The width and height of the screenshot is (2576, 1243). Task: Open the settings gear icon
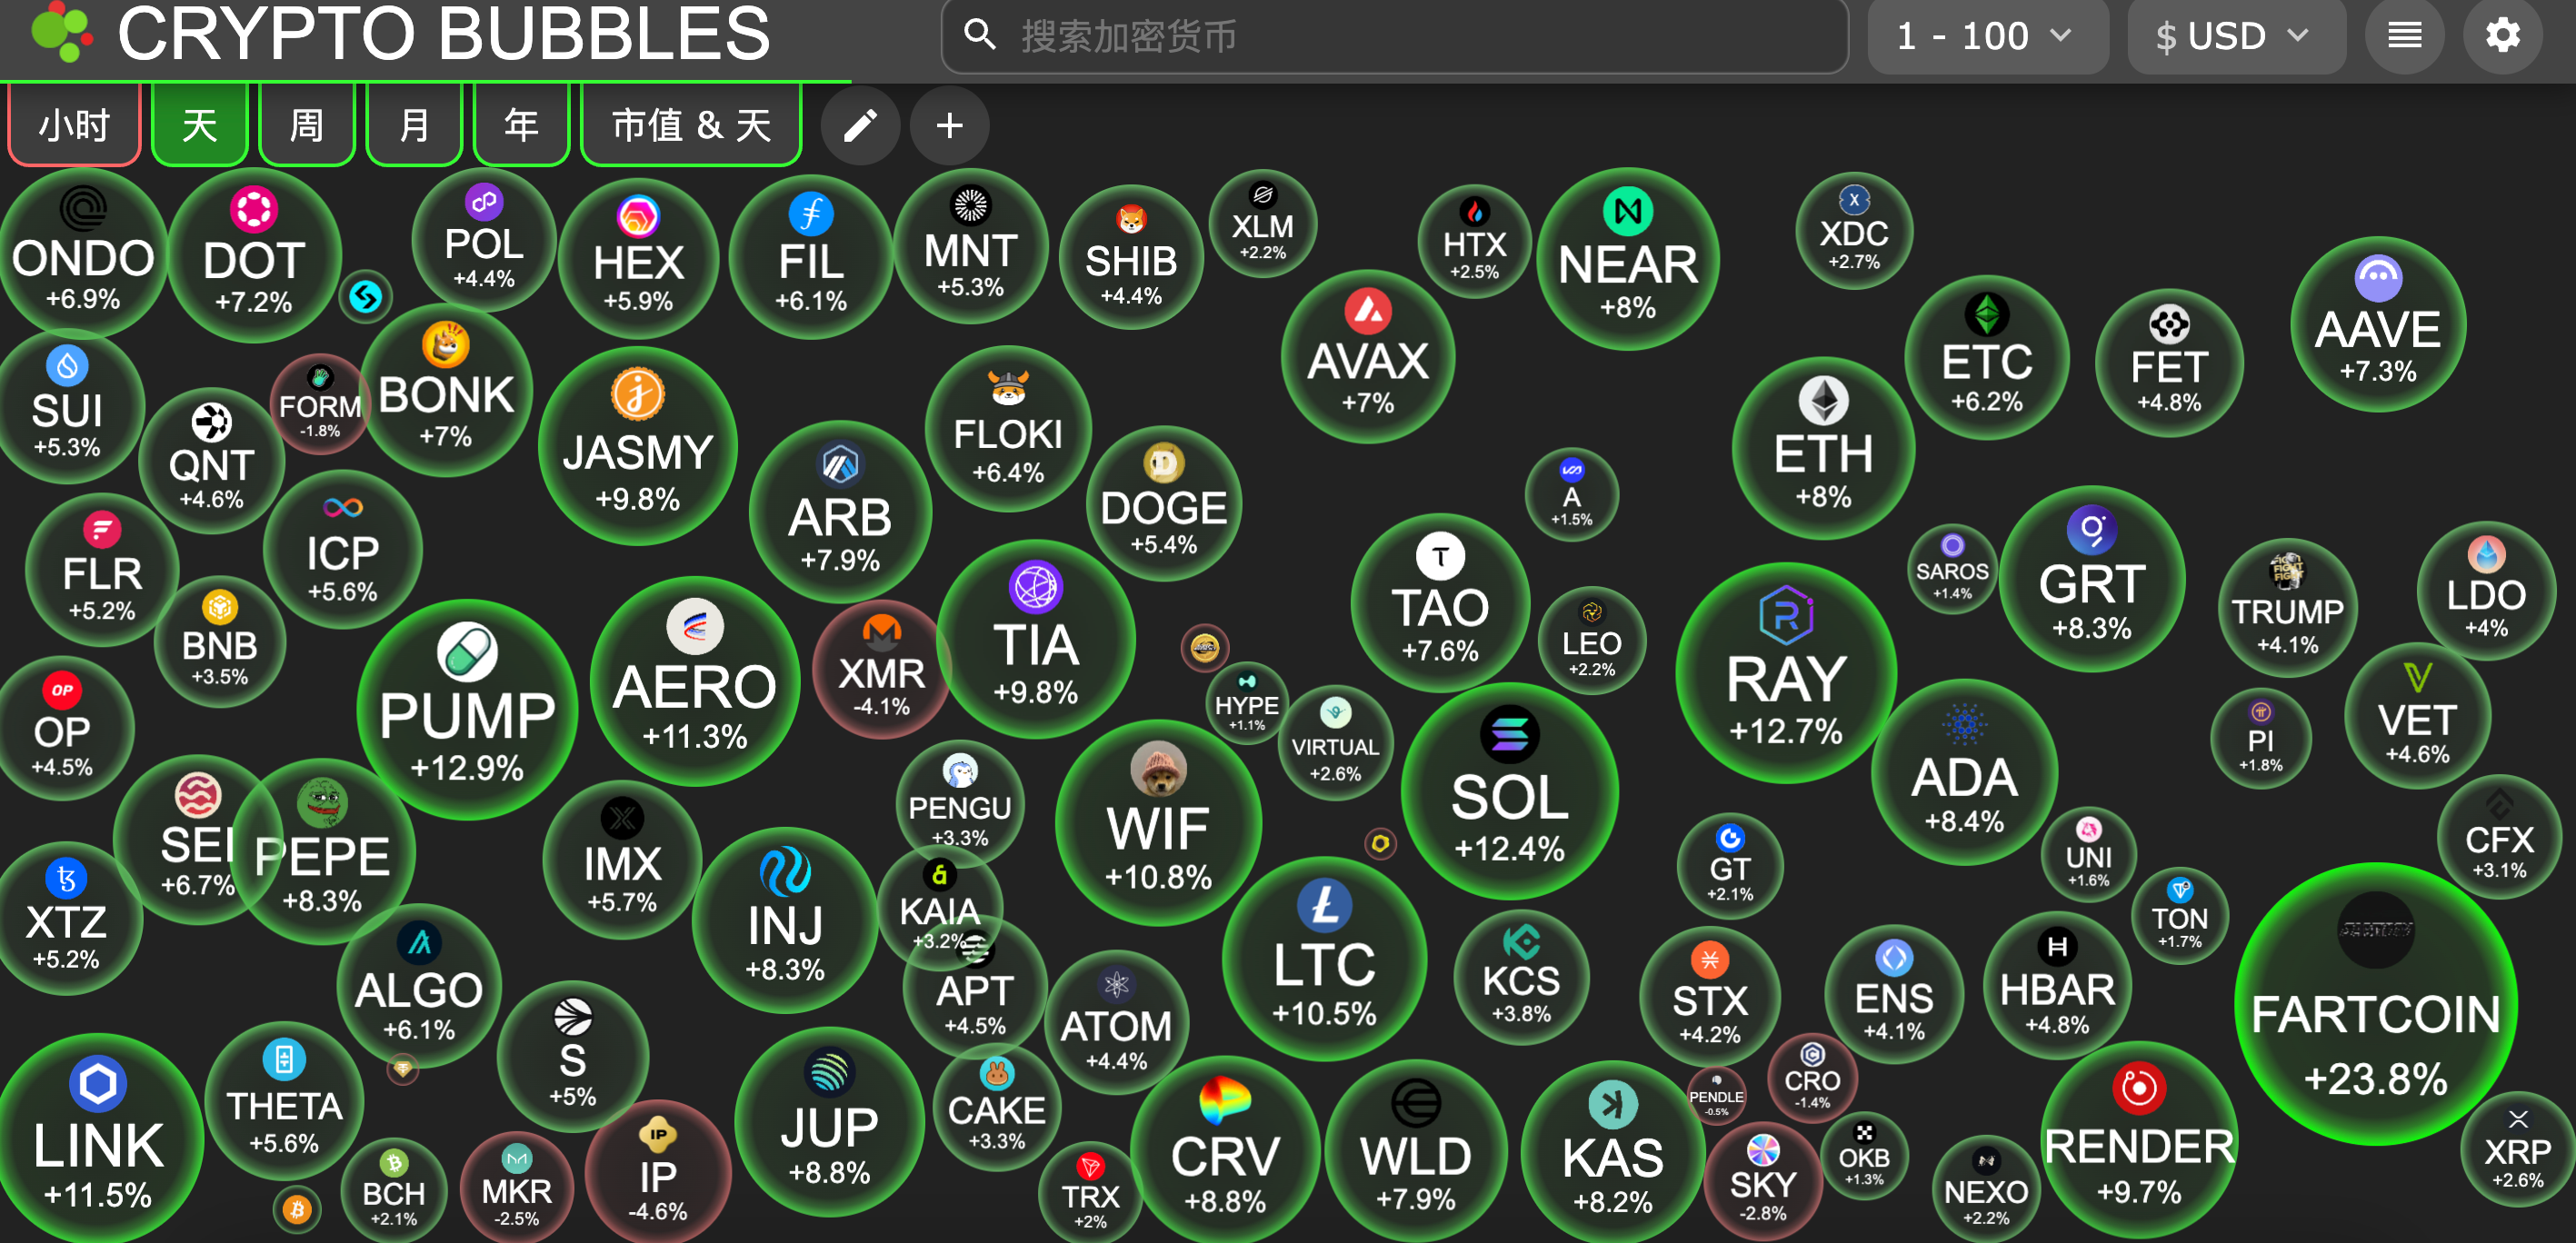click(x=2502, y=37)
